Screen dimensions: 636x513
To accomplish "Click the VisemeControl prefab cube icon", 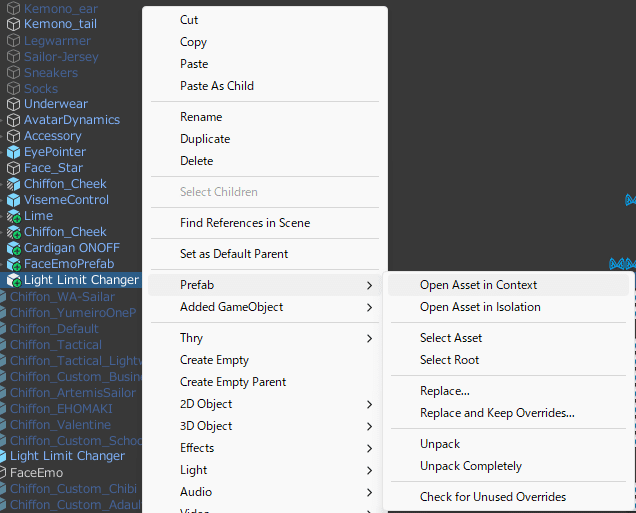I will pyautogui.click(x=14, y=200).
